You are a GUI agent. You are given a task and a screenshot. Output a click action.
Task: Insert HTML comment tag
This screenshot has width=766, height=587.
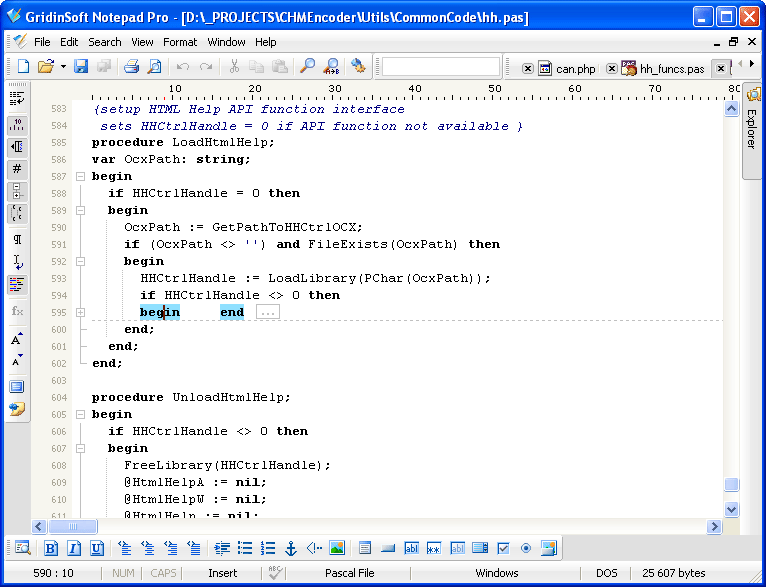314,548
